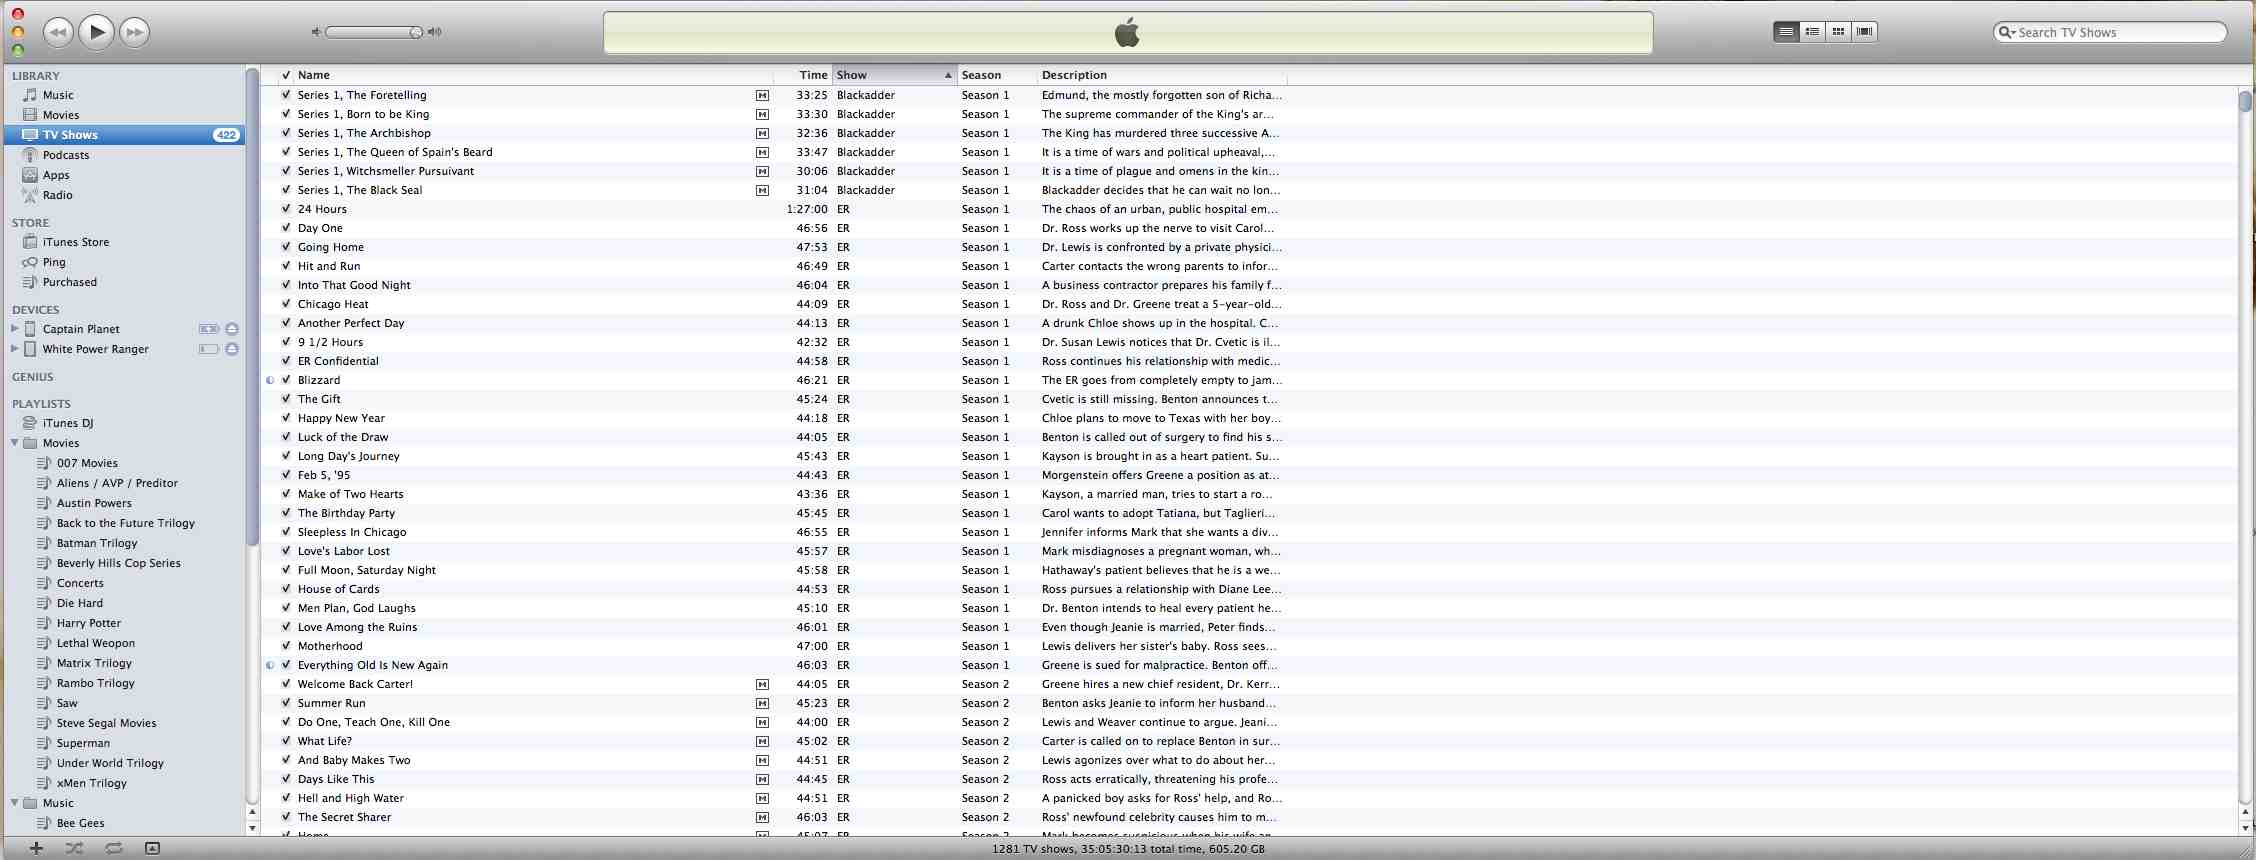This screenshot has width=2256, height=860.
Task: Toggle the check-all column header checkbox
Action: [x=286, y=75]
